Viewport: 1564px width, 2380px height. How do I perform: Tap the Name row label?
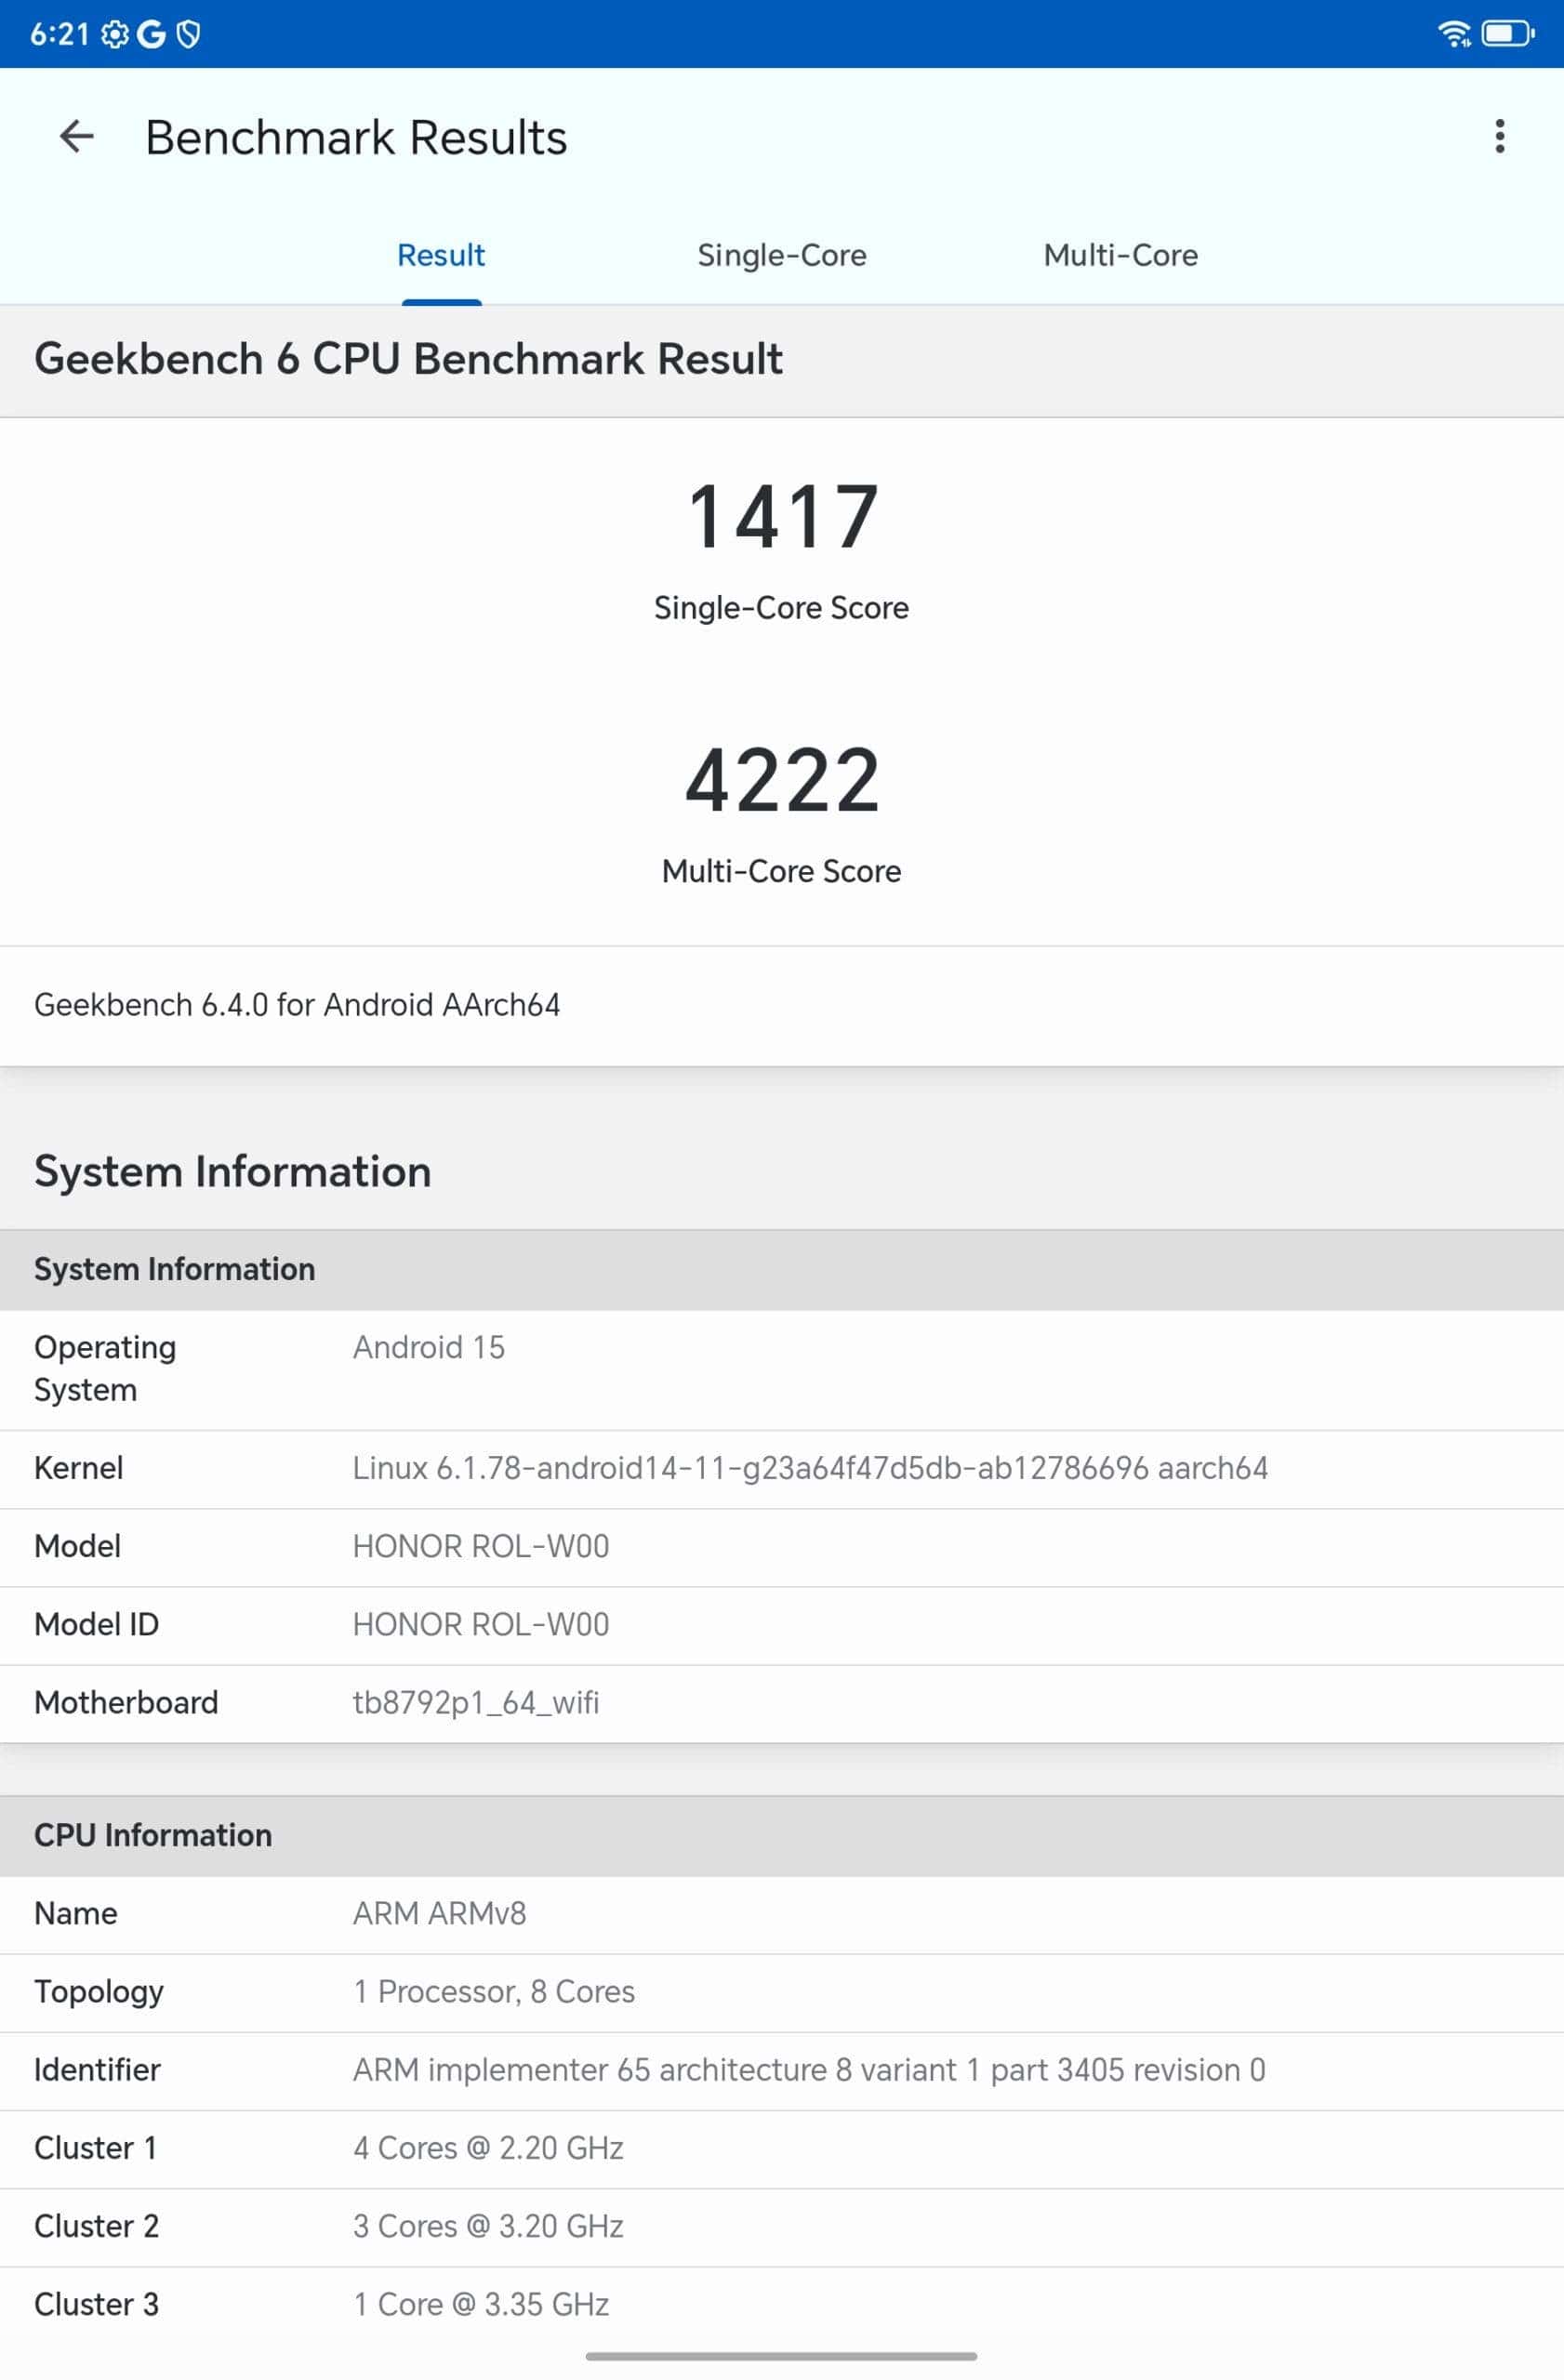[76, 1914]
